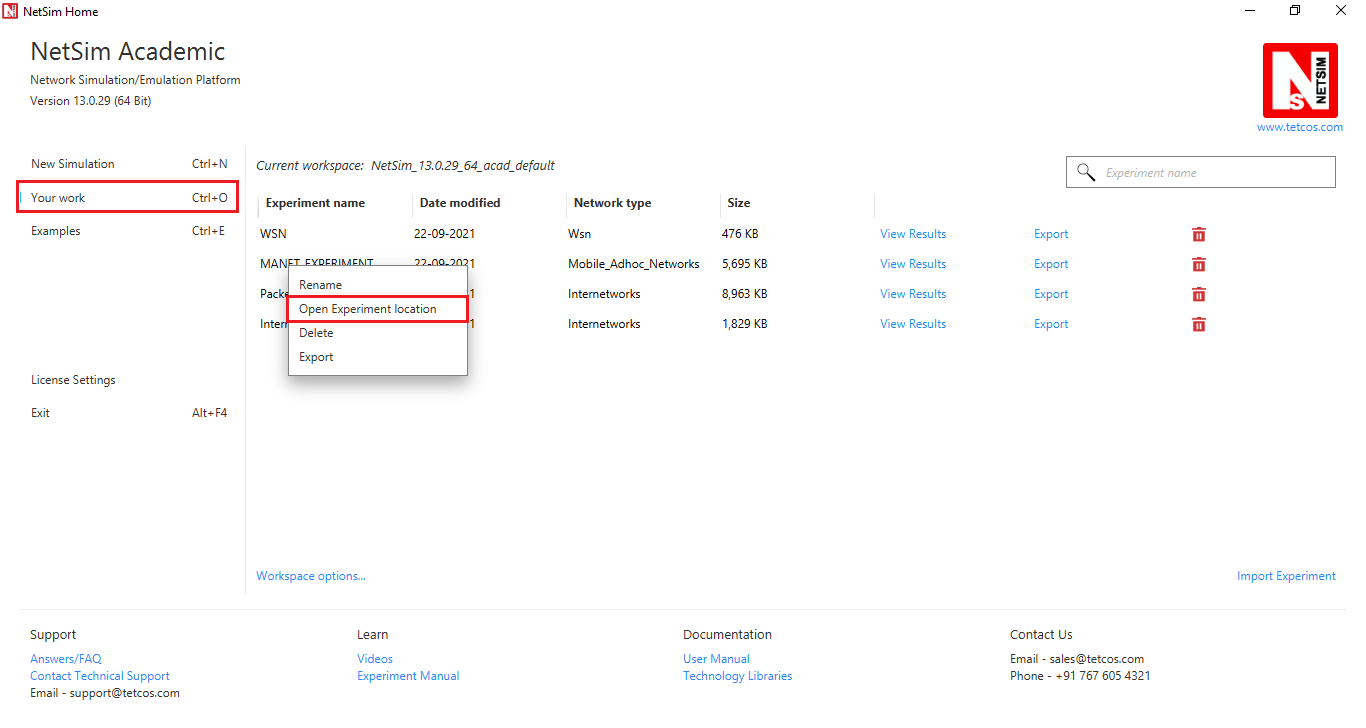Sort by the Experiment name column header
This screenshot has width=1366, height=728.
pyautogui.click(x=315, y=203)
